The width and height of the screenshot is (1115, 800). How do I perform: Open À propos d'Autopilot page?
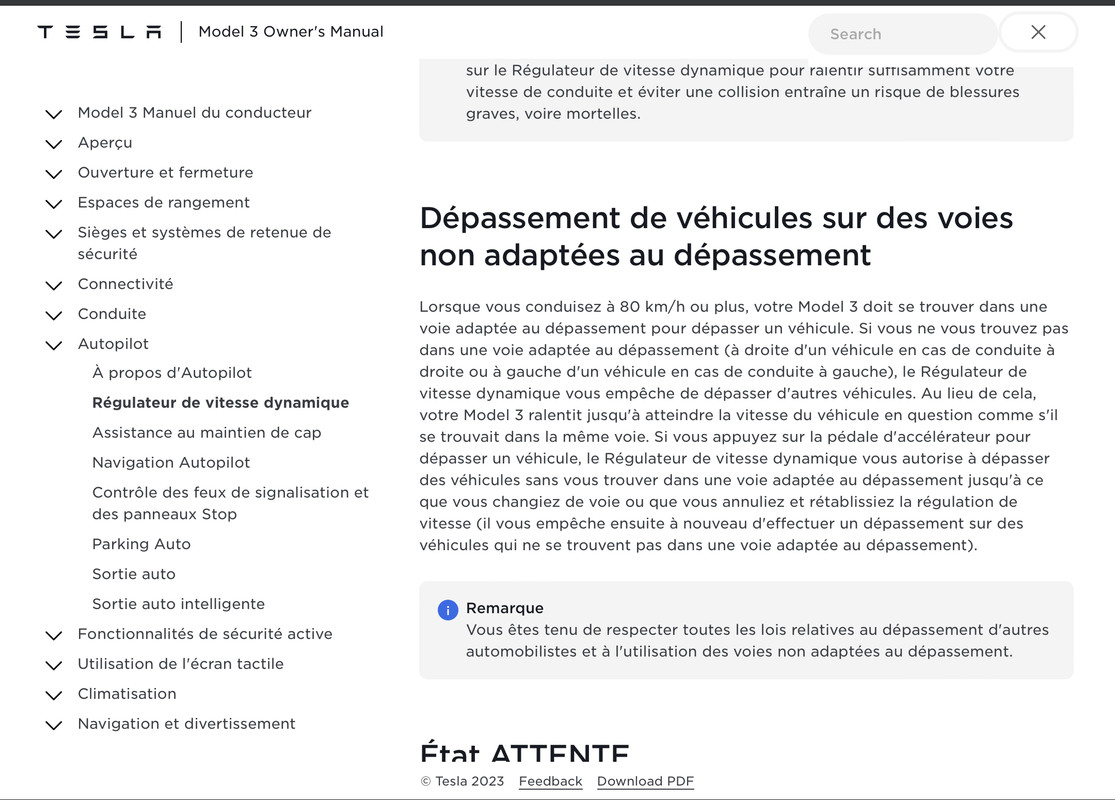pyautogui.click(x=172, y=373)
